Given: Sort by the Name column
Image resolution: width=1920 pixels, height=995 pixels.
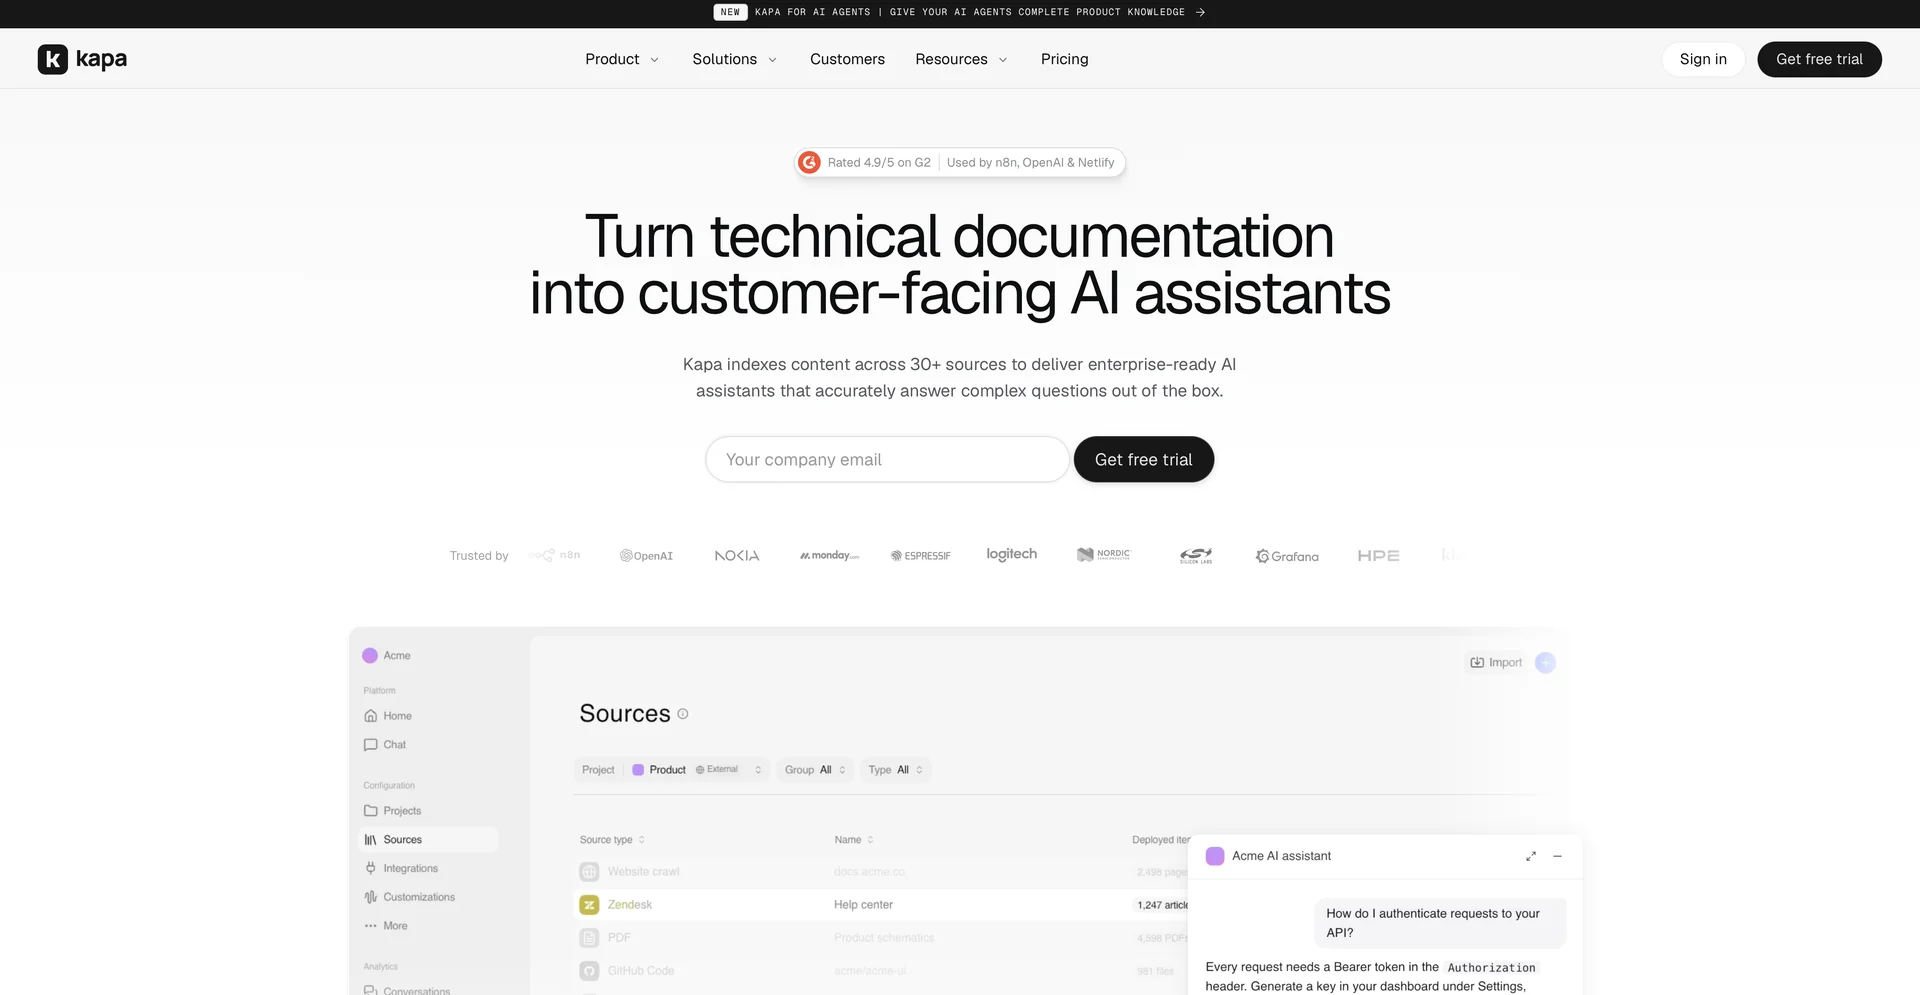Looking at the screenshot, I should click(x=855, y=840).
